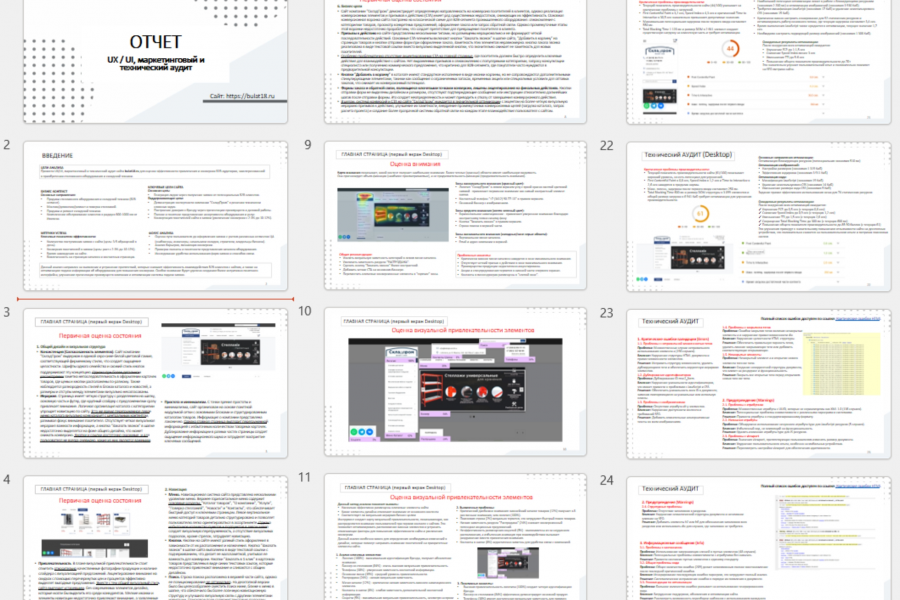Click slide number label 4

6,479
